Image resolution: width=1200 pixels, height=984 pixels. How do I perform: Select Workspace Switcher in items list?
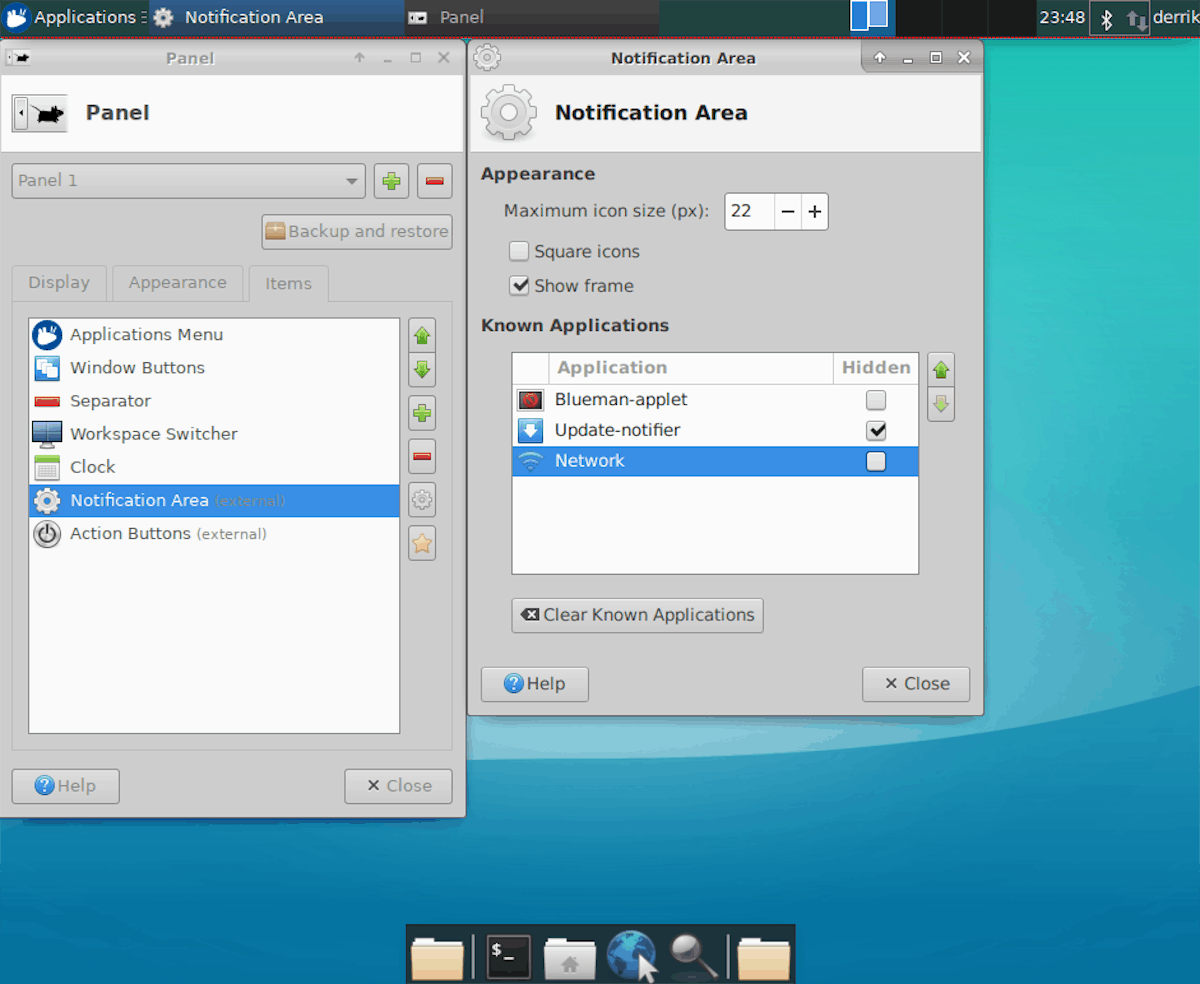[153, 434]
